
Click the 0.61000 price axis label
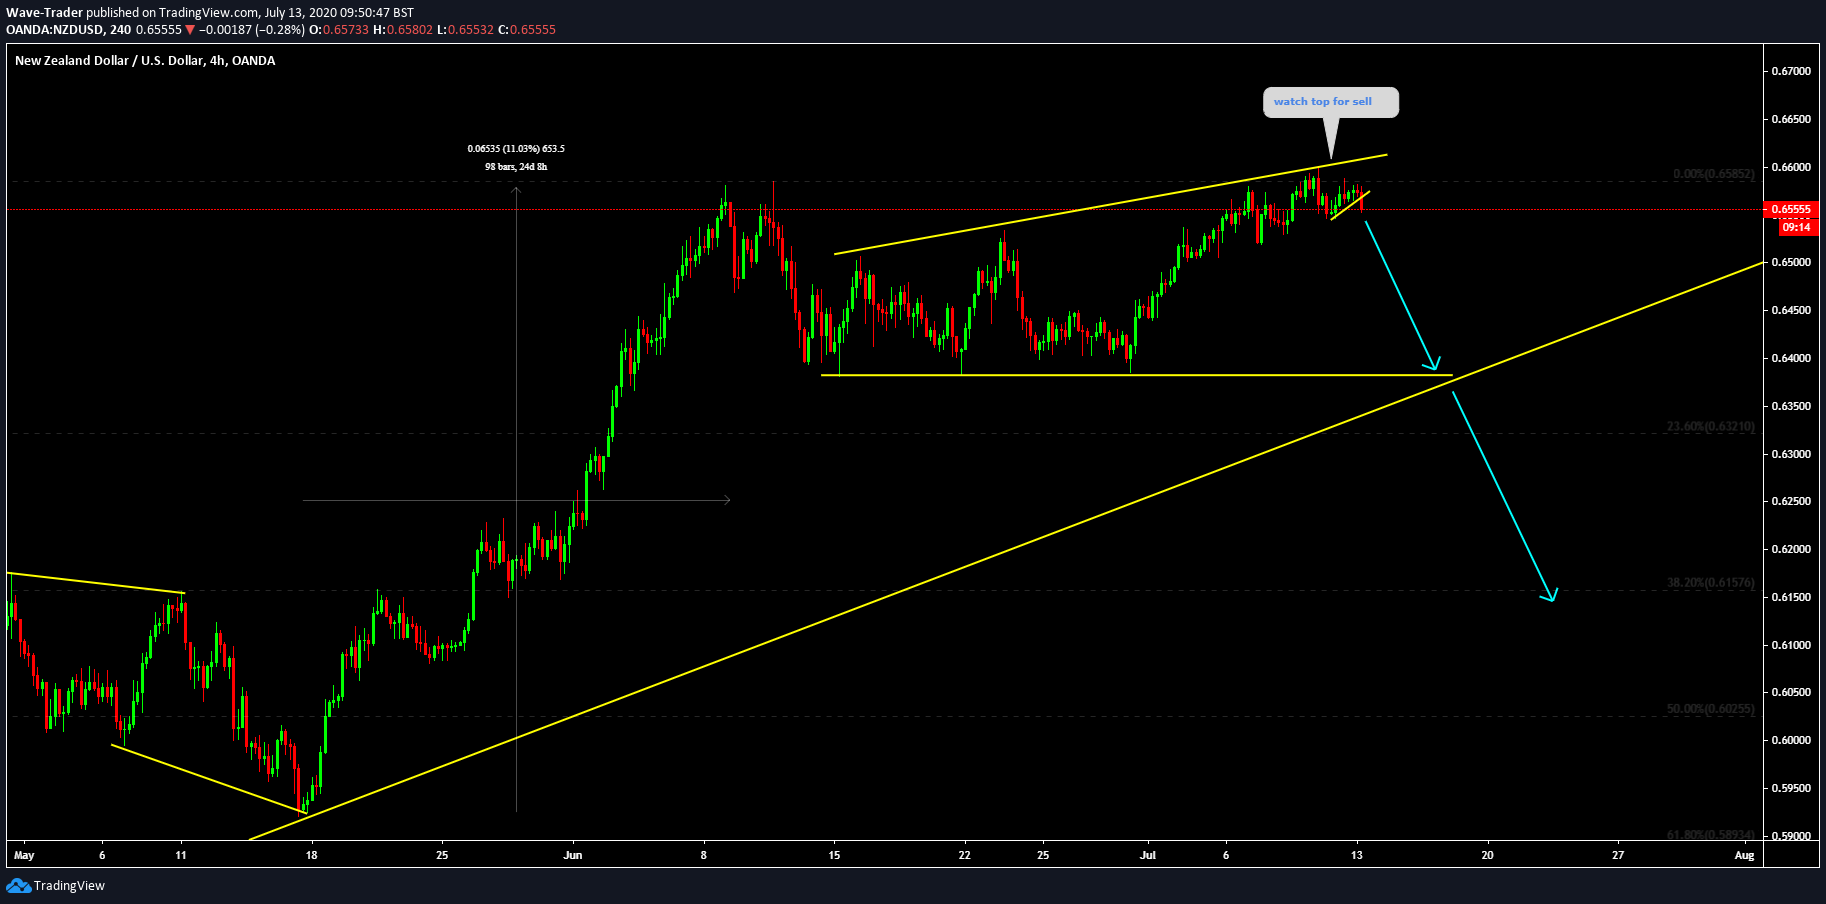coord(1791,645)
